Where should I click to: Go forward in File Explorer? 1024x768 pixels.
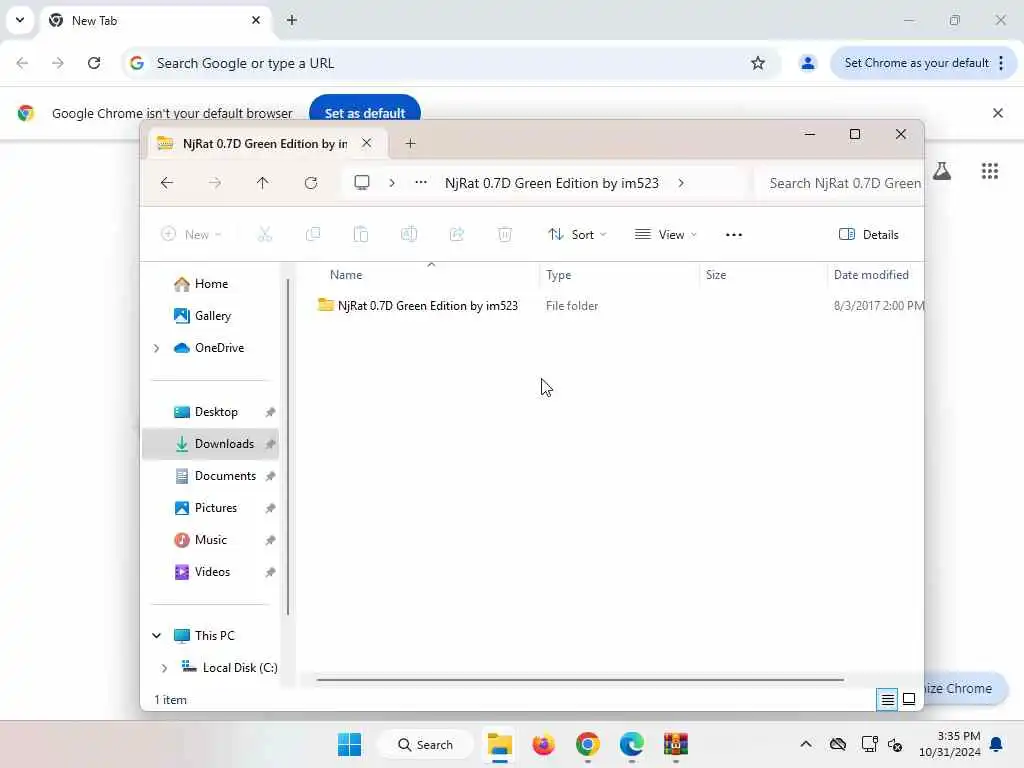(x=215, y=183)
